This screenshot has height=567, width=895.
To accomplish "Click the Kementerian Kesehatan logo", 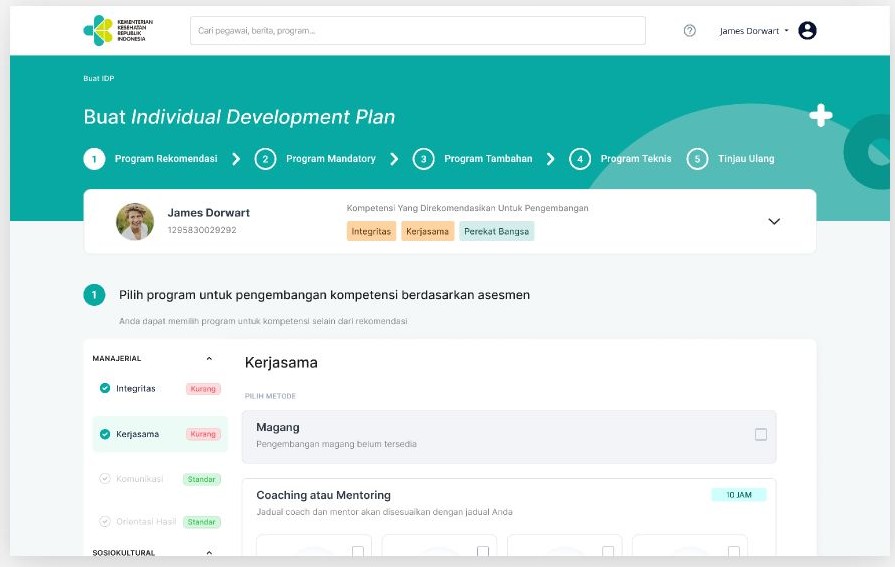I will click(x=118, y=30).
